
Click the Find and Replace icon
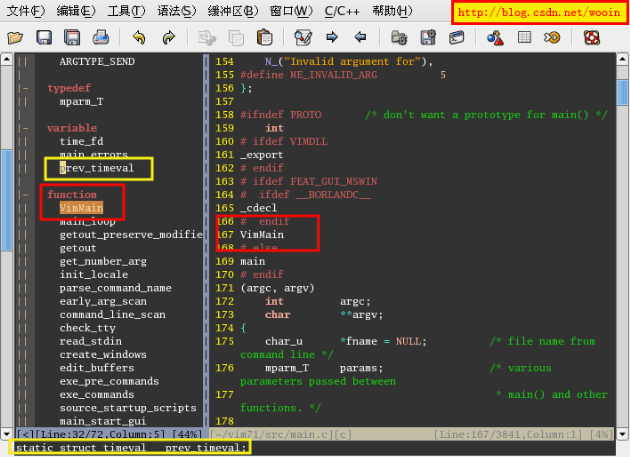point(303,38)
